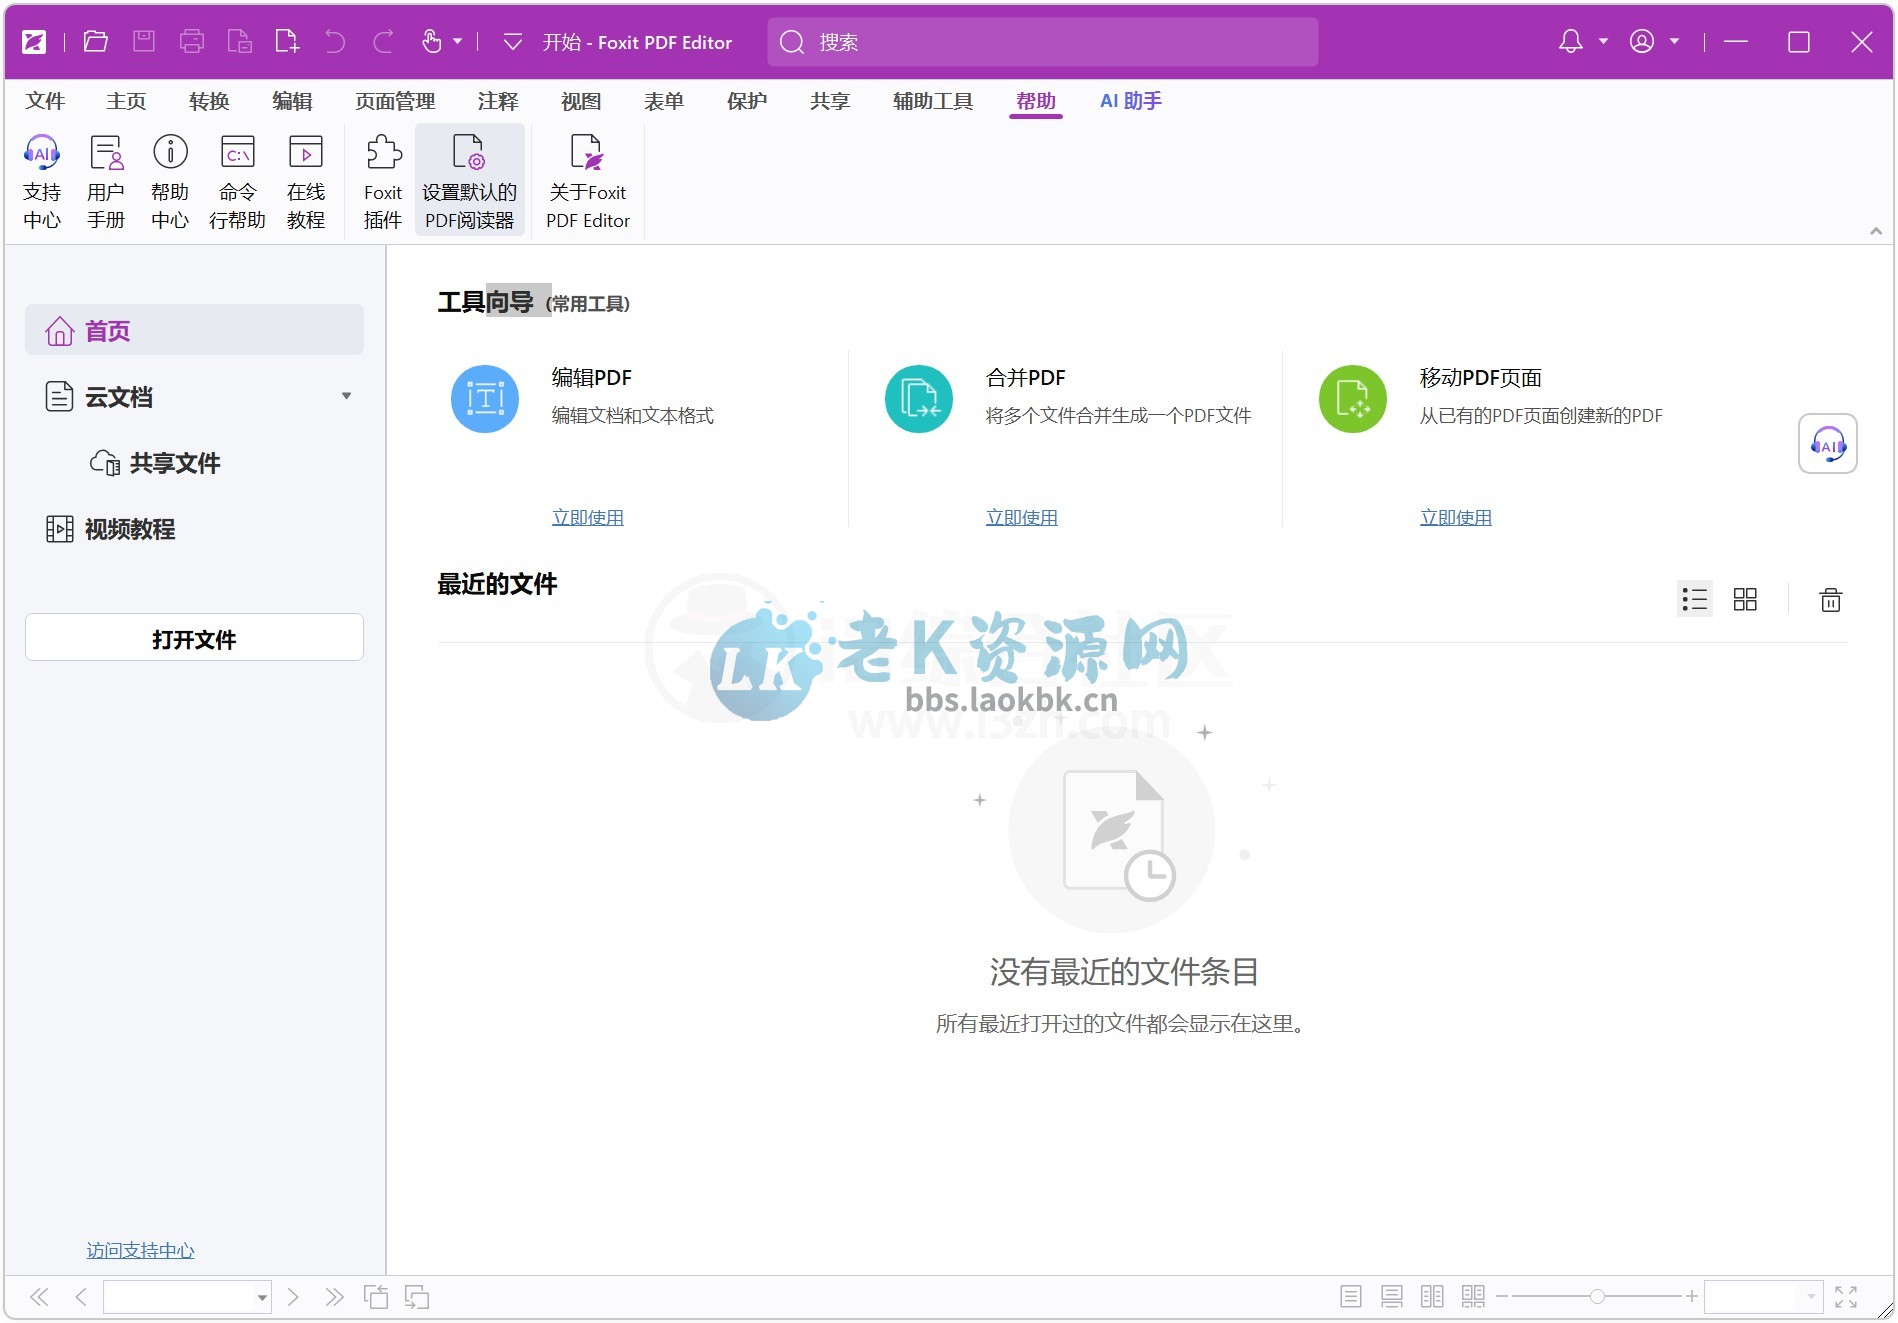Select Shared Files (共享文件) in sidebar
This screenshot has width=1898, height=1323.
point(155,463)
